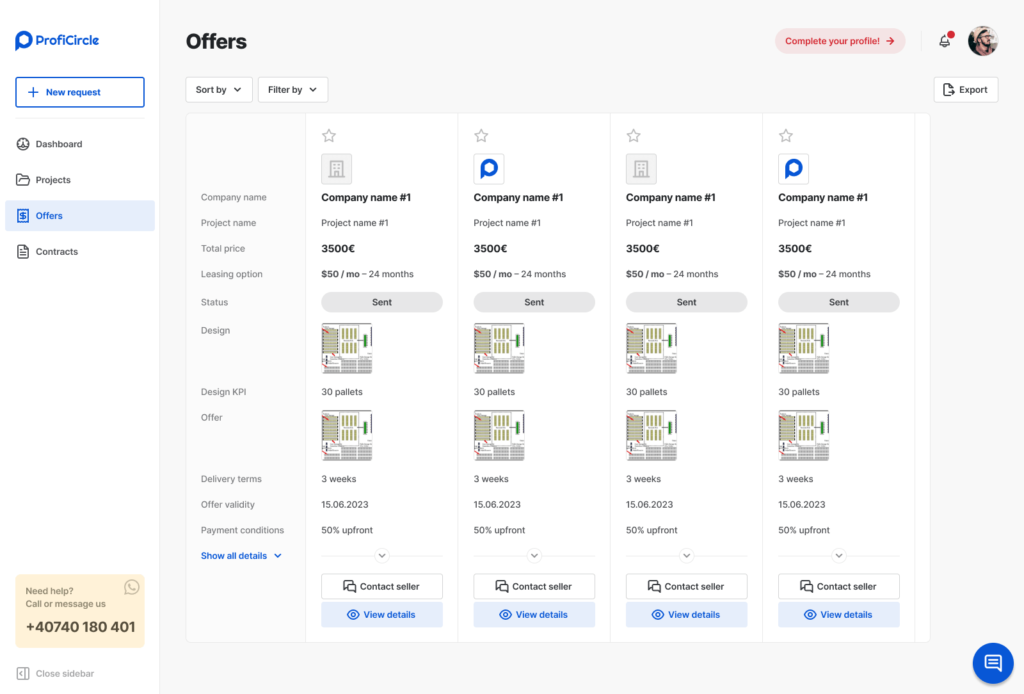Click Contact seller on the first offer
The width and height of the screenshot is (1024, 694).
[381, 586]
